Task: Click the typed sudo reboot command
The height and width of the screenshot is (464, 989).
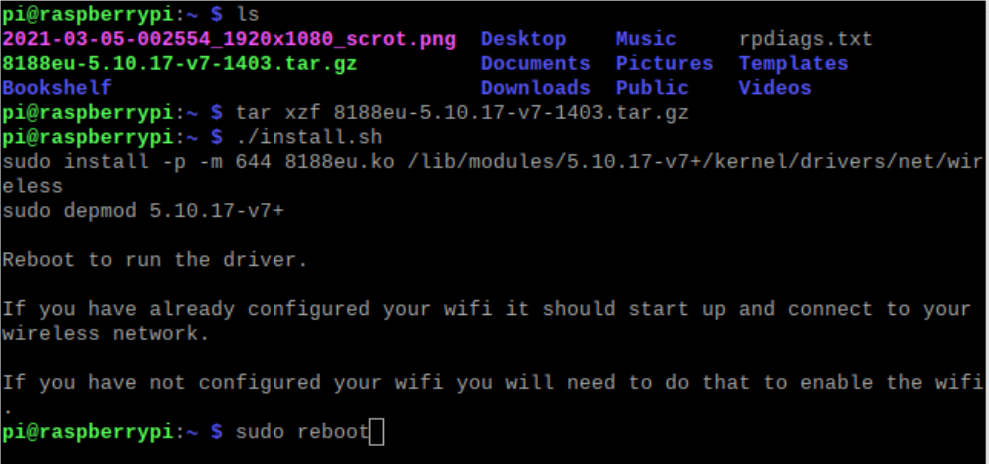Action: click(x=302, y=432)
